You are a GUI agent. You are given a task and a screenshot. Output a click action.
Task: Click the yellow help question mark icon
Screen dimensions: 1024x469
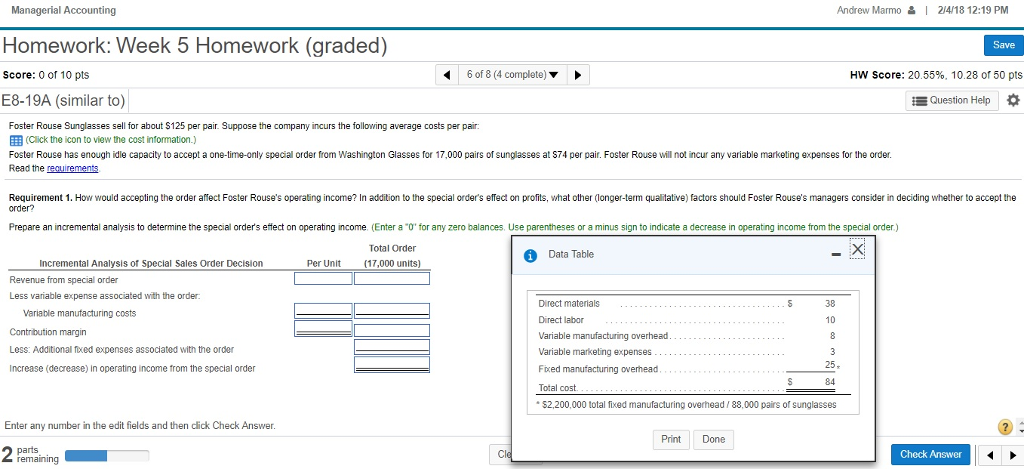point(1005,427)
